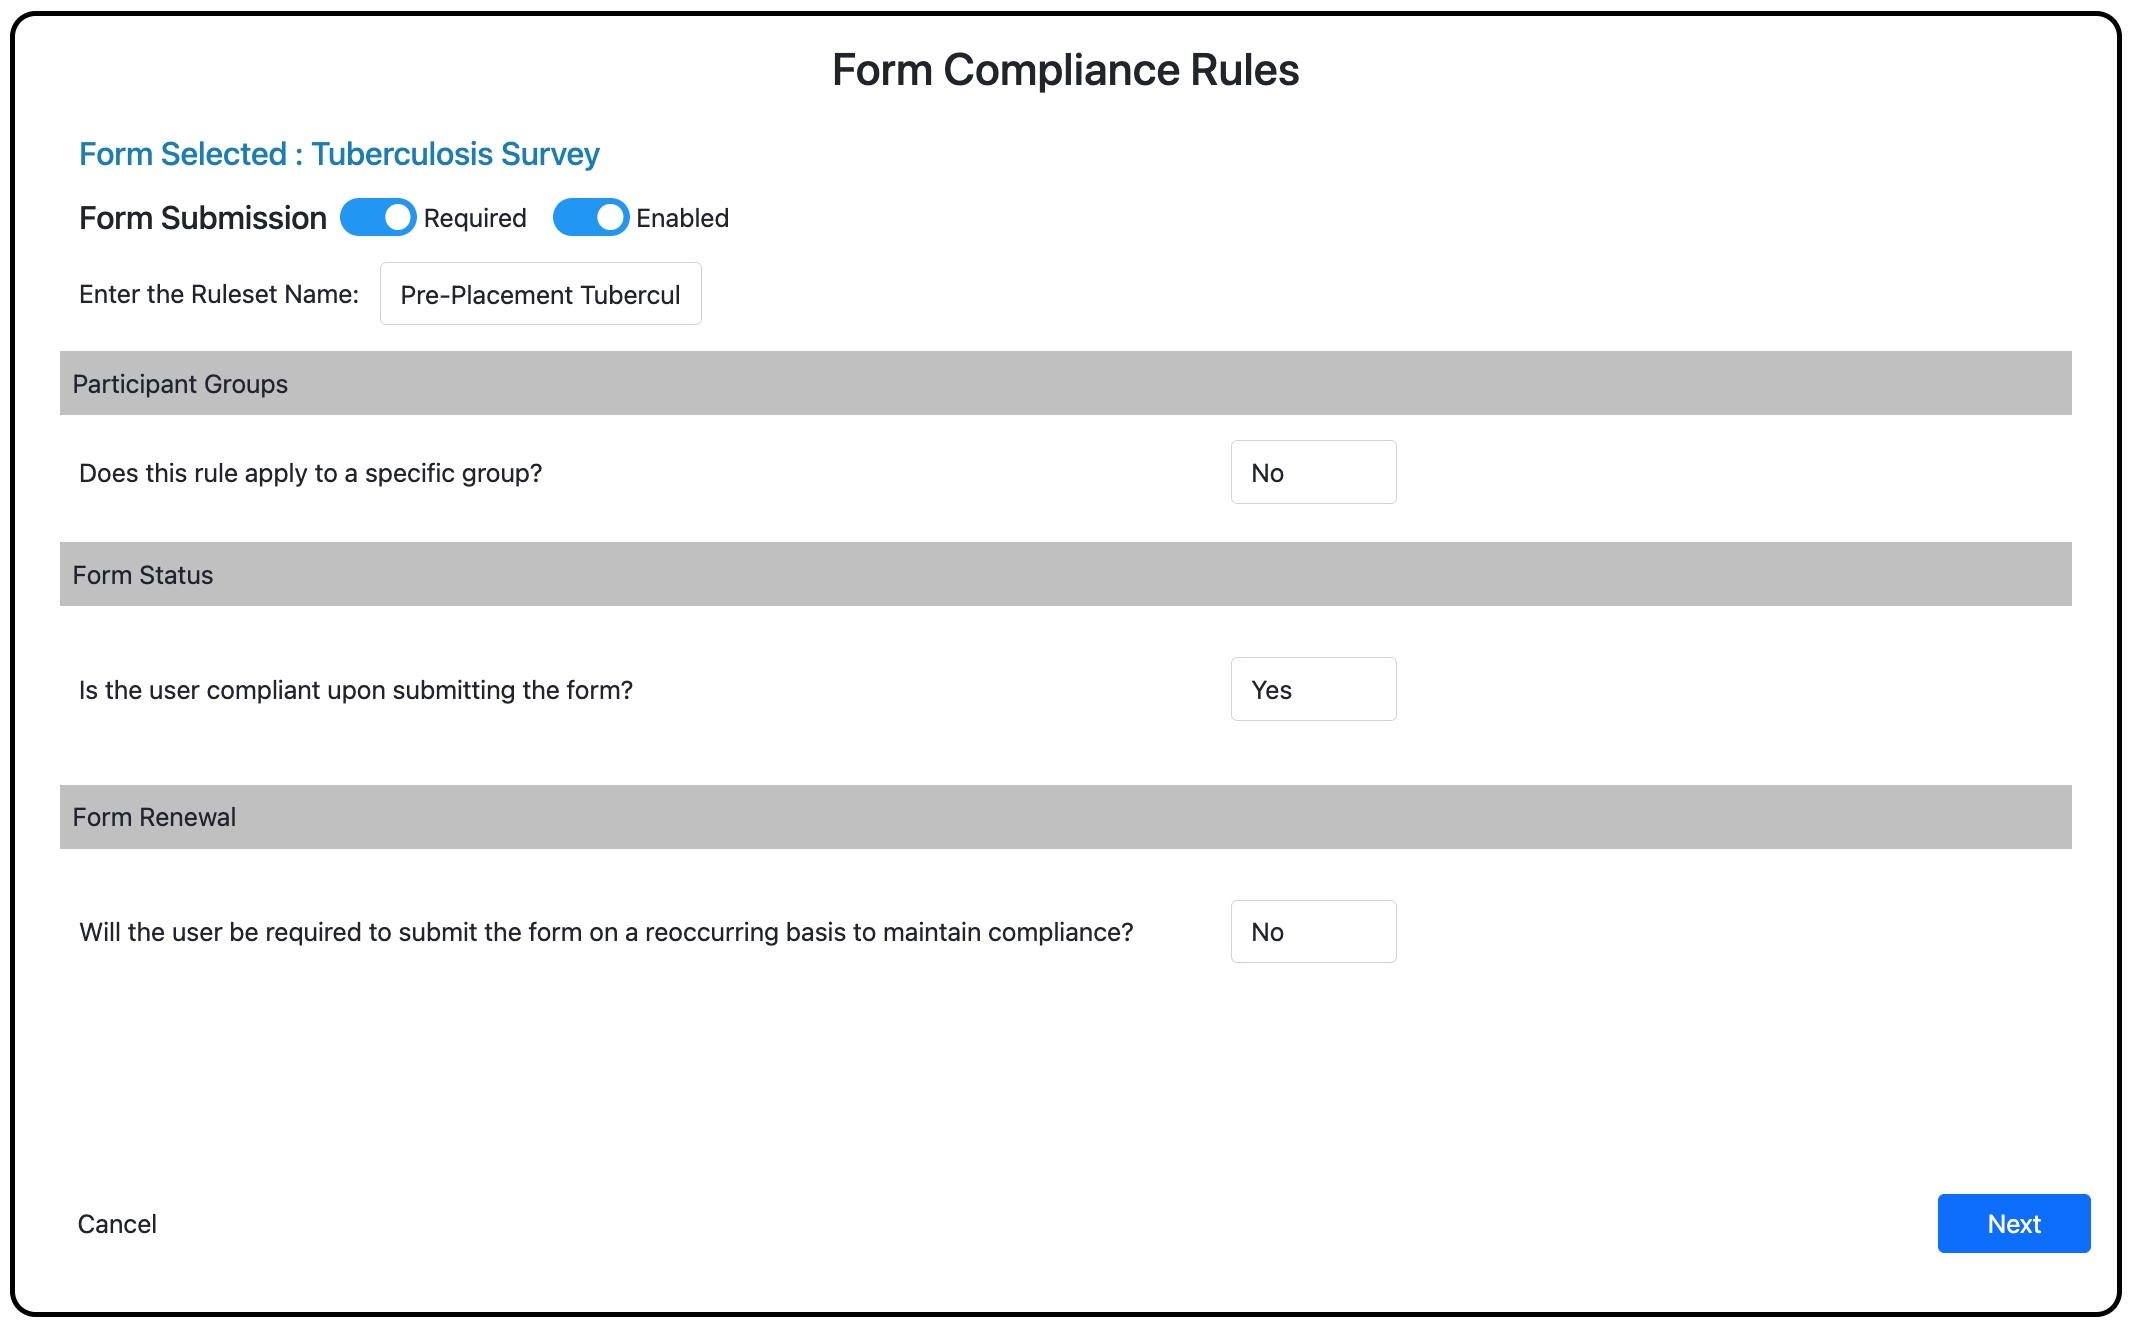Open the reoccurring submission dropdown under Form Renewal
This screenshot has height=1332, width=2132.
coord(1313,931)
